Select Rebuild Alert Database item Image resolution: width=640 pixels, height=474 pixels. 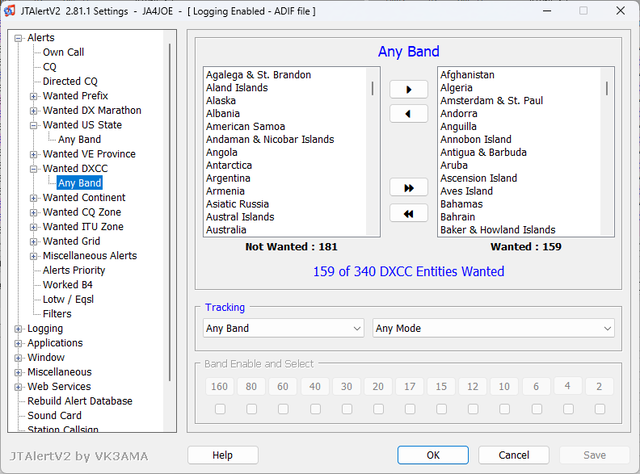pyautogui.click(x=80, y=401)
